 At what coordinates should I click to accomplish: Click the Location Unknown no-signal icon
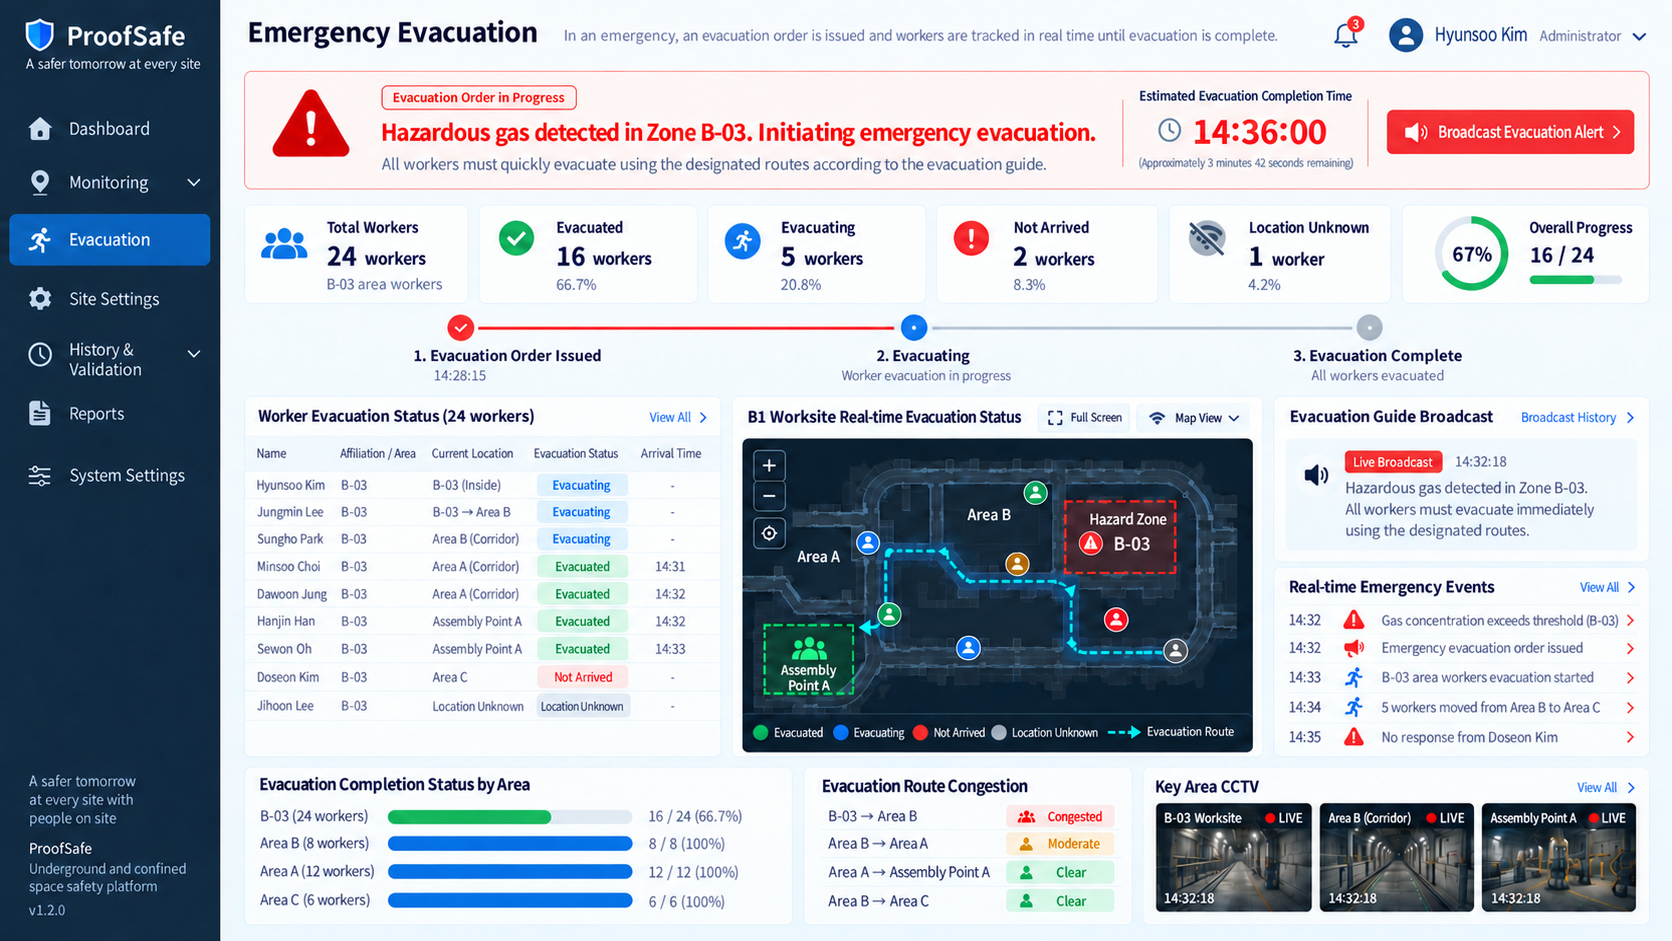coord(1207,239)
